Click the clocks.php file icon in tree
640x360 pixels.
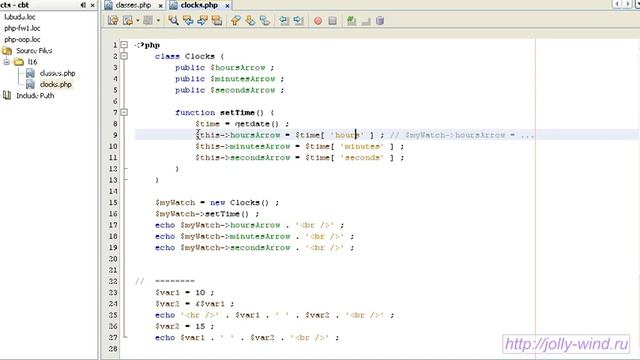(30, 84)
